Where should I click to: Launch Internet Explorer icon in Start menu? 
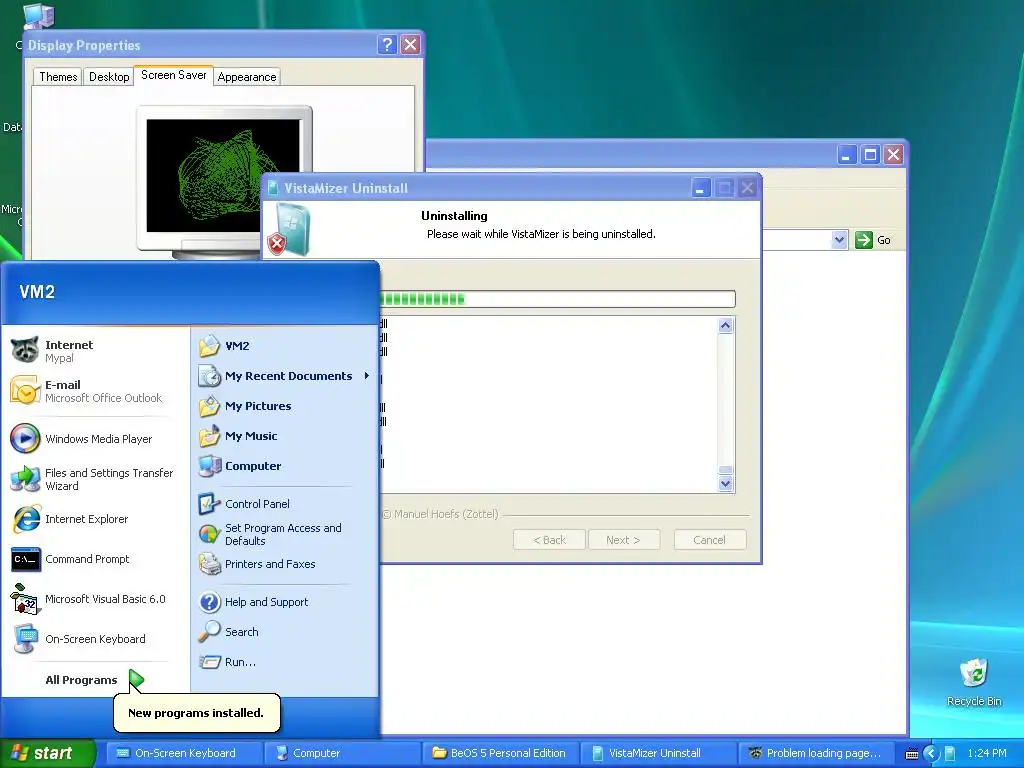click(25, 519)
